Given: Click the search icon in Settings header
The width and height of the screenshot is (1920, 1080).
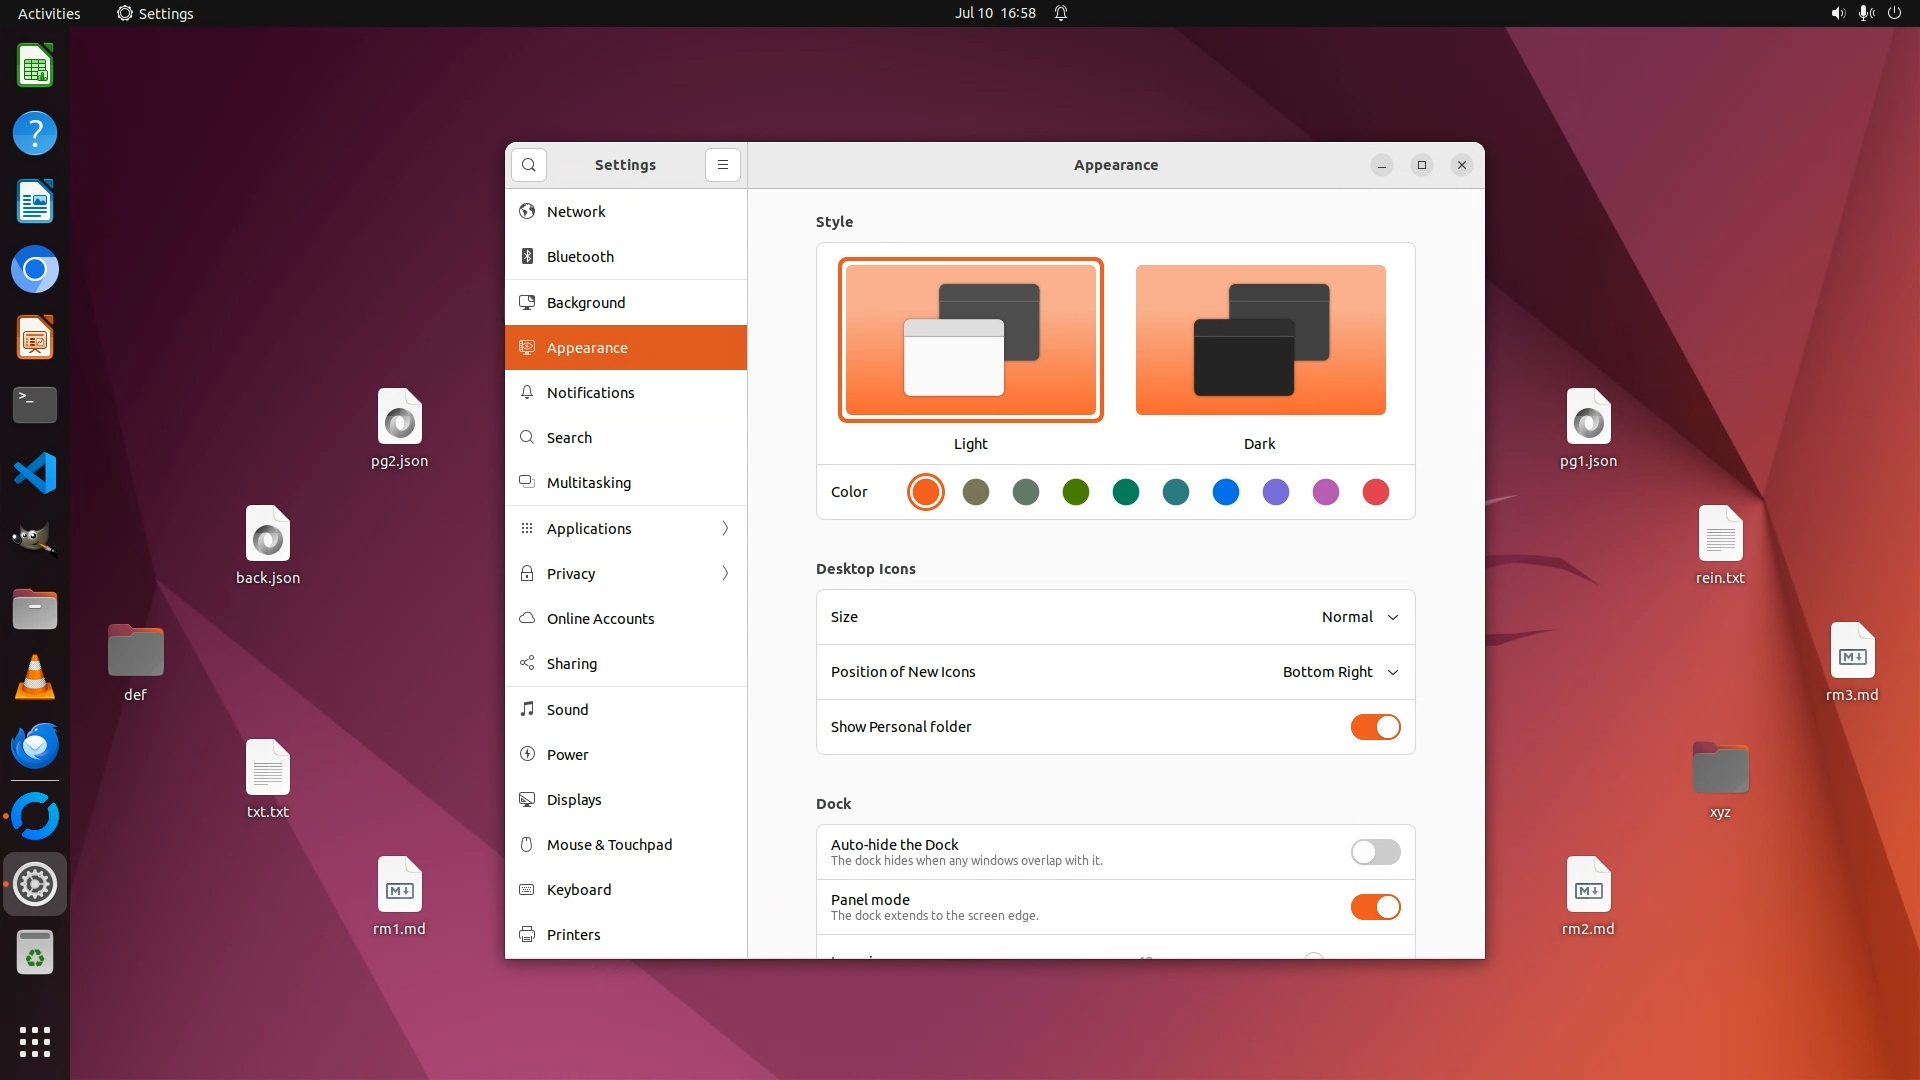Looking at the screenshot, I should point(528,165).
